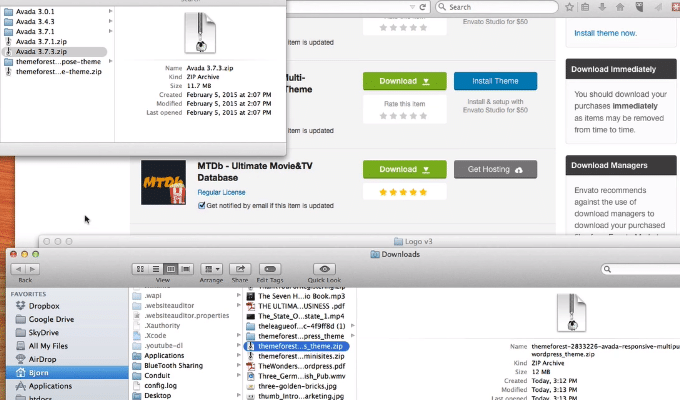Viewport: 680px width, 400px height.
Task: Select Avada 3.7.1.zip in the top Finder
Action: pyautogui.click(x=41, y=42)
